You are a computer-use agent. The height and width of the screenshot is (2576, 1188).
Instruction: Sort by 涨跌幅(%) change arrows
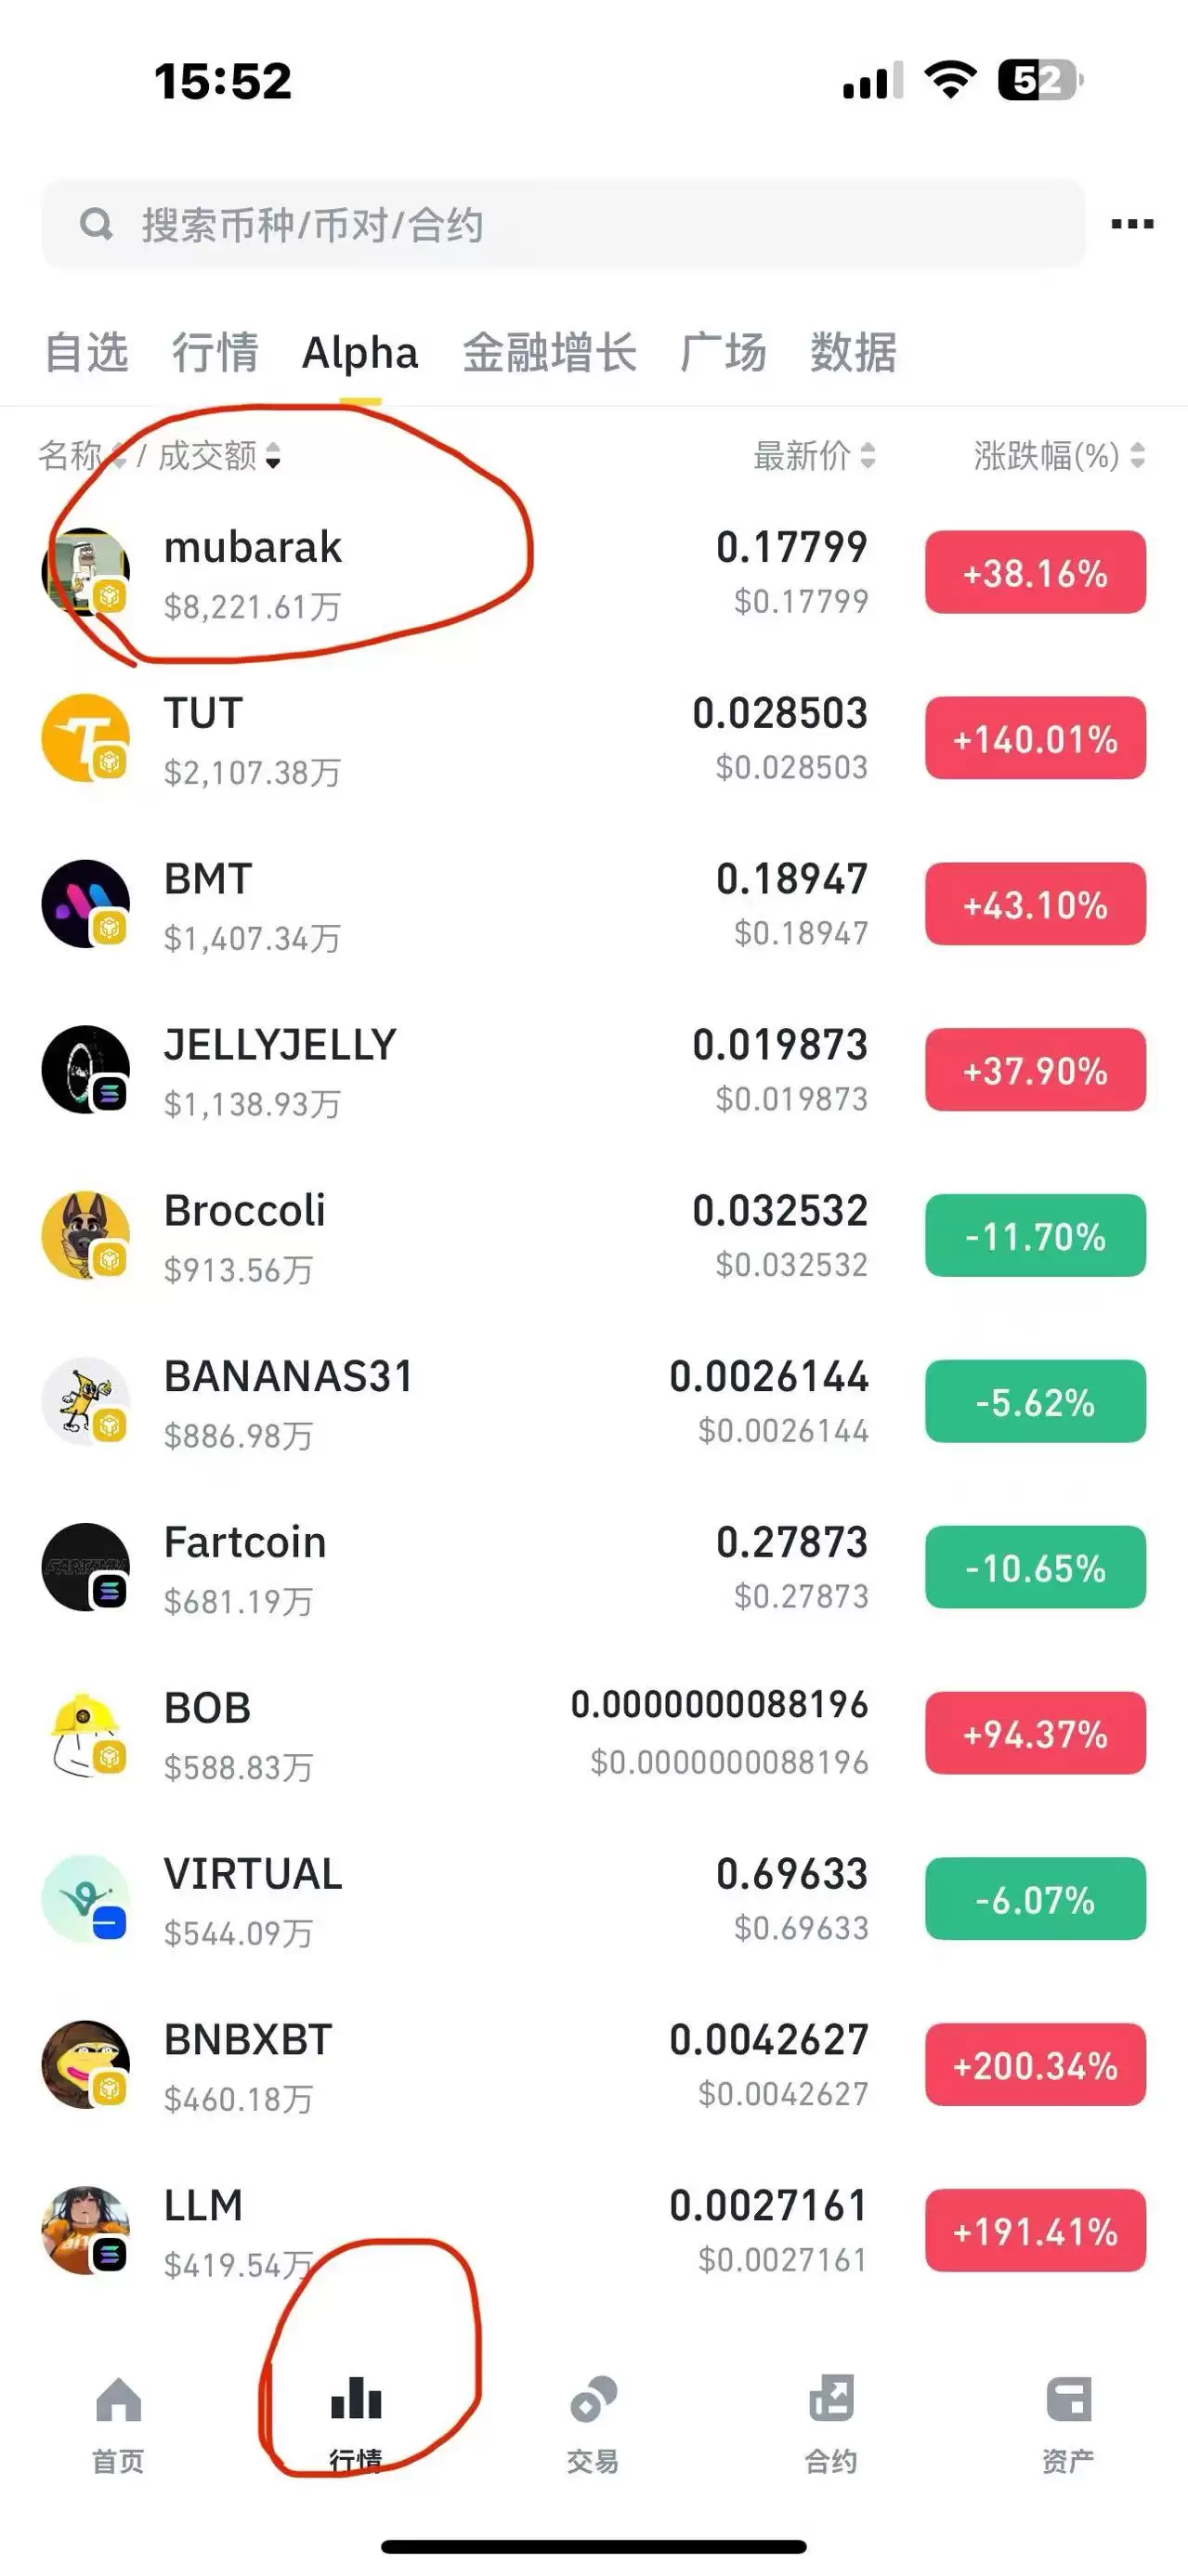tap(1137, 456)
